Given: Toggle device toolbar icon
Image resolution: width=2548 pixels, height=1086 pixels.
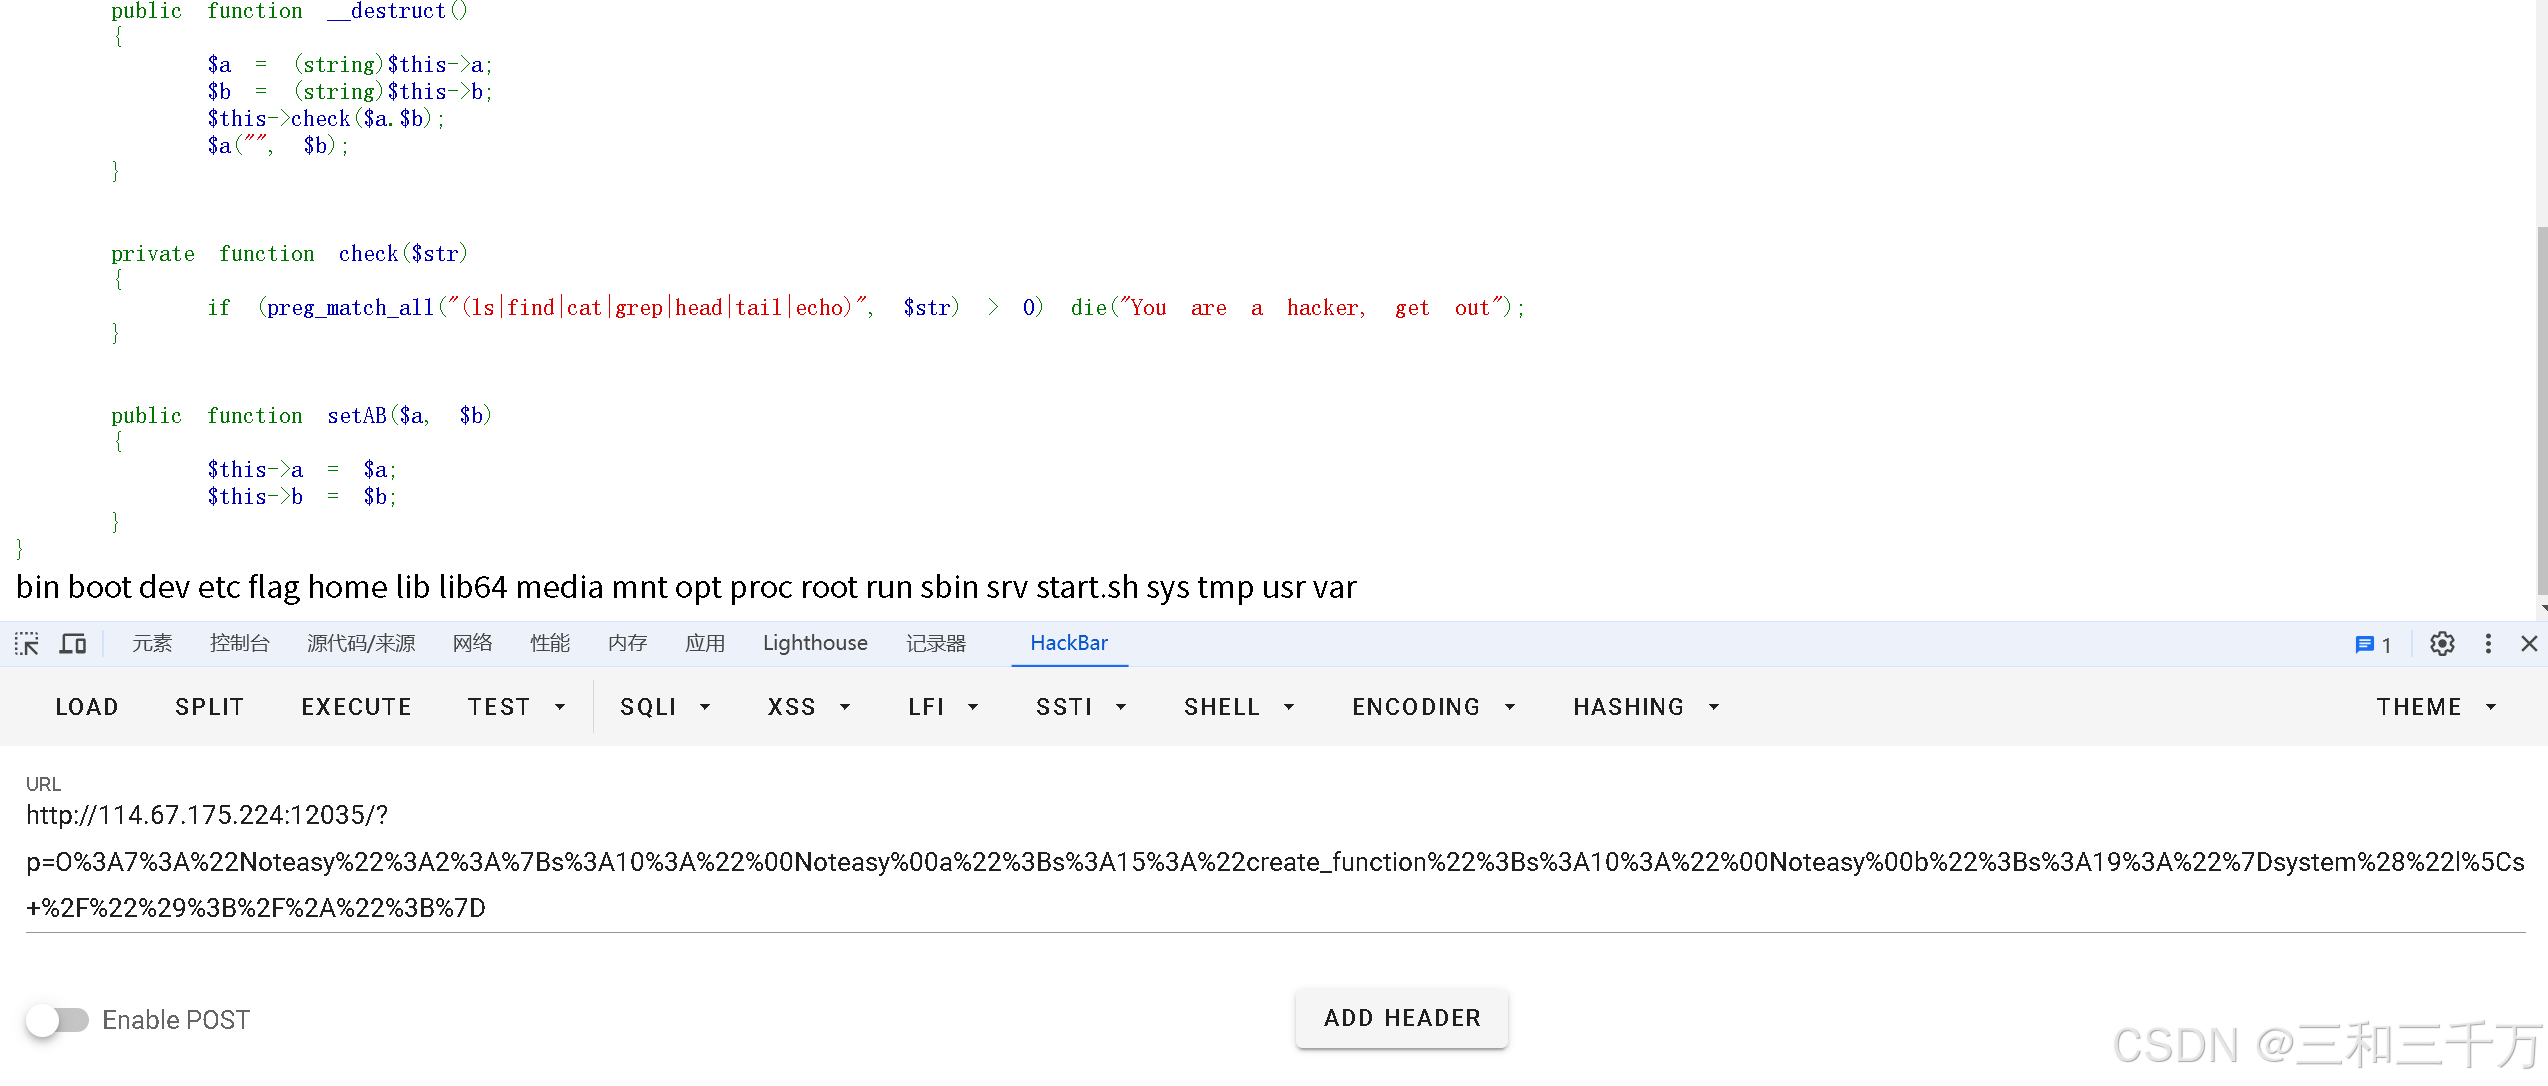Looking at the screenshot, I should click(73, 644).
